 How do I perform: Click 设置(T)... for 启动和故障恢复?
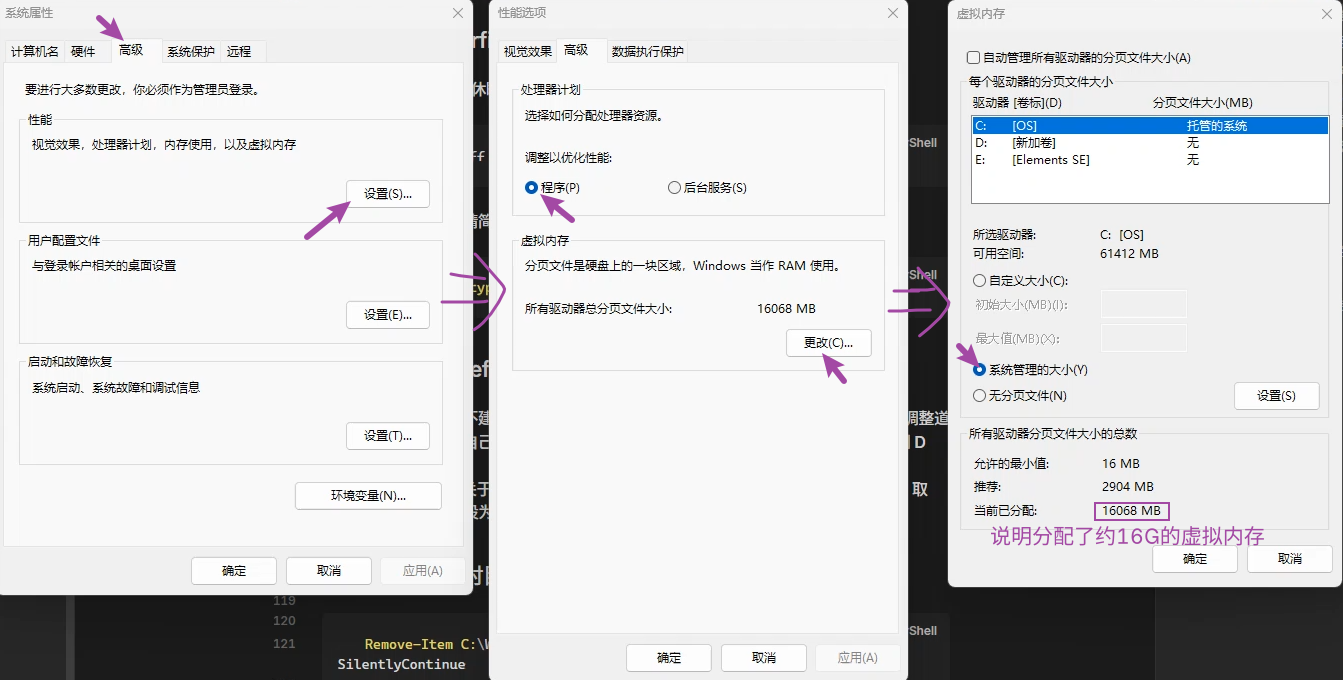(x=388, y=436)
